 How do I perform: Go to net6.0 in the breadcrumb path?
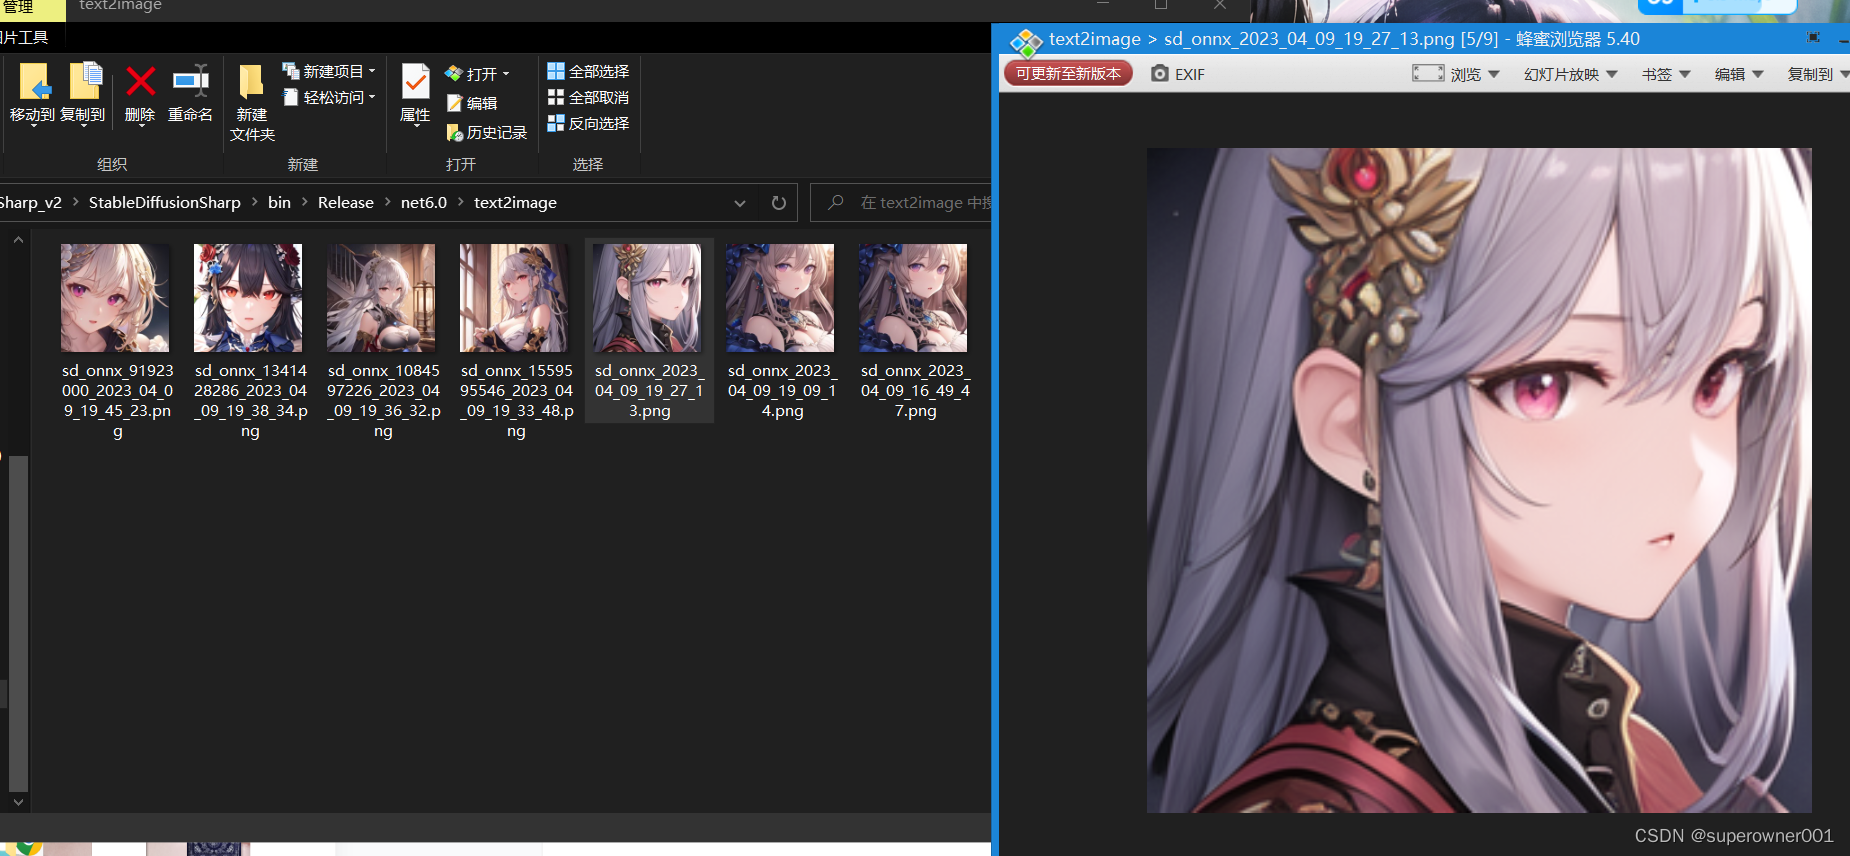pos(424,203)
